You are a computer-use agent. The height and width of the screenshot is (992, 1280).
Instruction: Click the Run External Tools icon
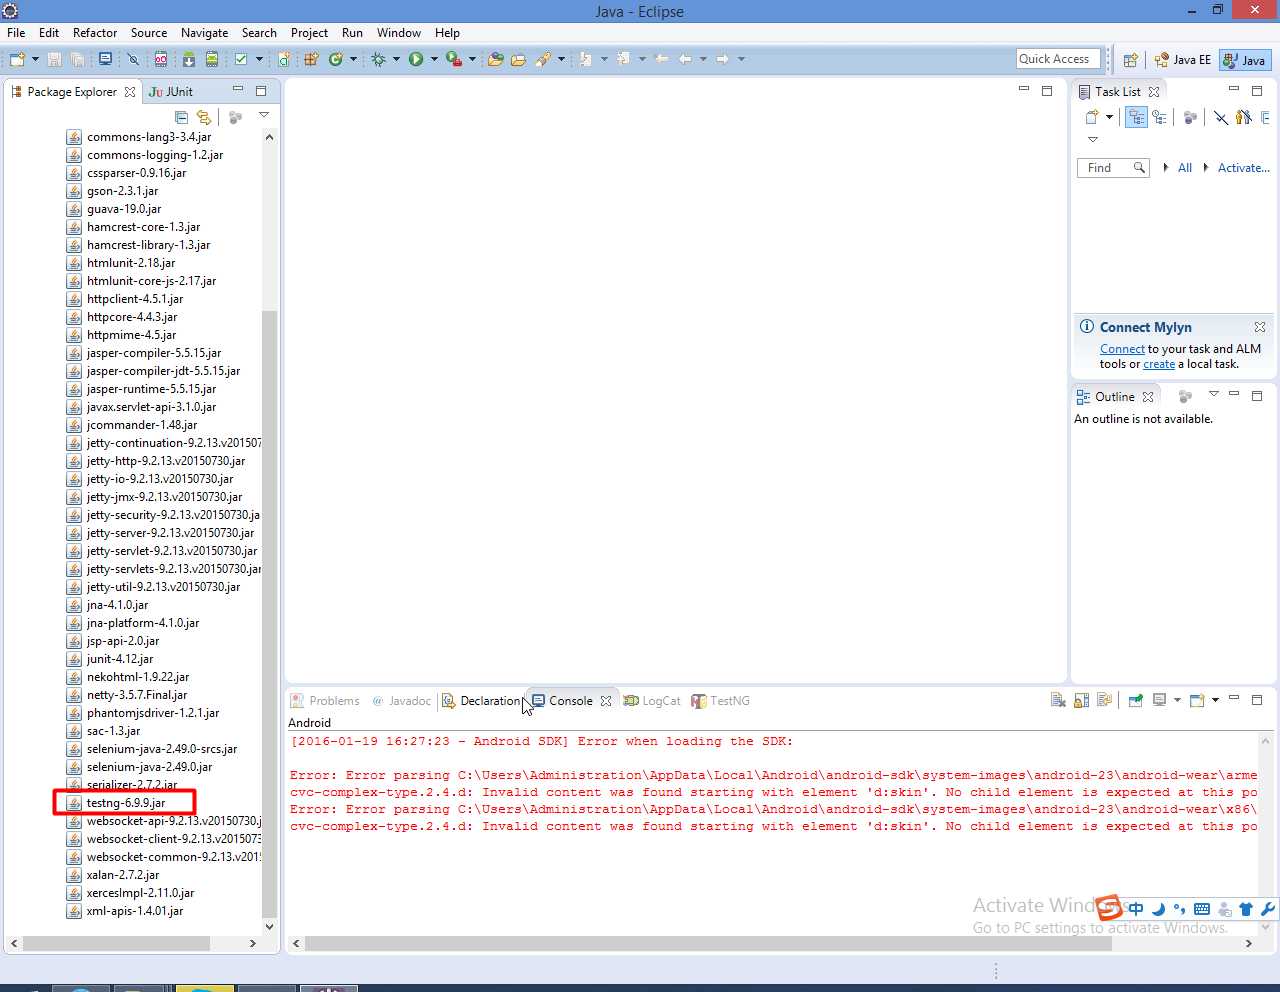pos(454,59)
